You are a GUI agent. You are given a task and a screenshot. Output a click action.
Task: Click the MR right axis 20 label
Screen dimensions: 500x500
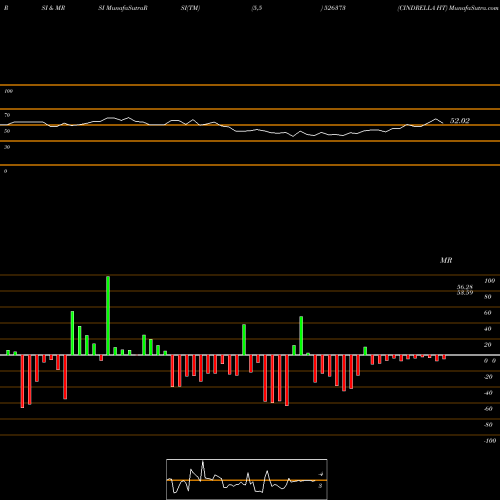tap(488, 345)
